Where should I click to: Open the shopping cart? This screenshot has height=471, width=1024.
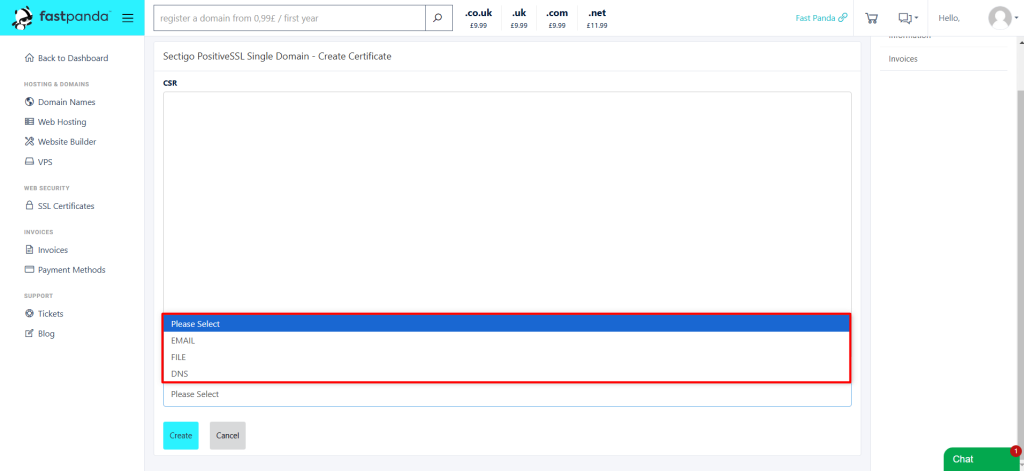pos(871,18)
